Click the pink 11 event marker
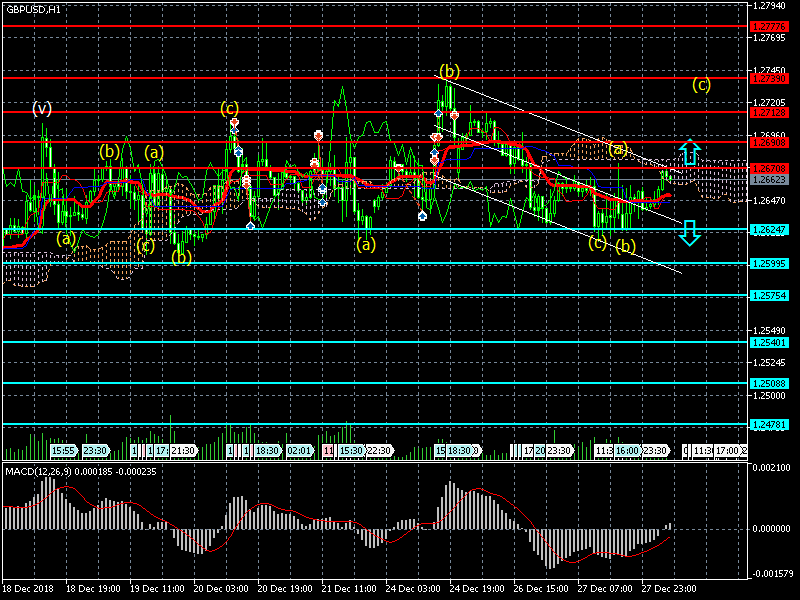The image size is (800, 600). pyautogui.click(x=328, y=451)
